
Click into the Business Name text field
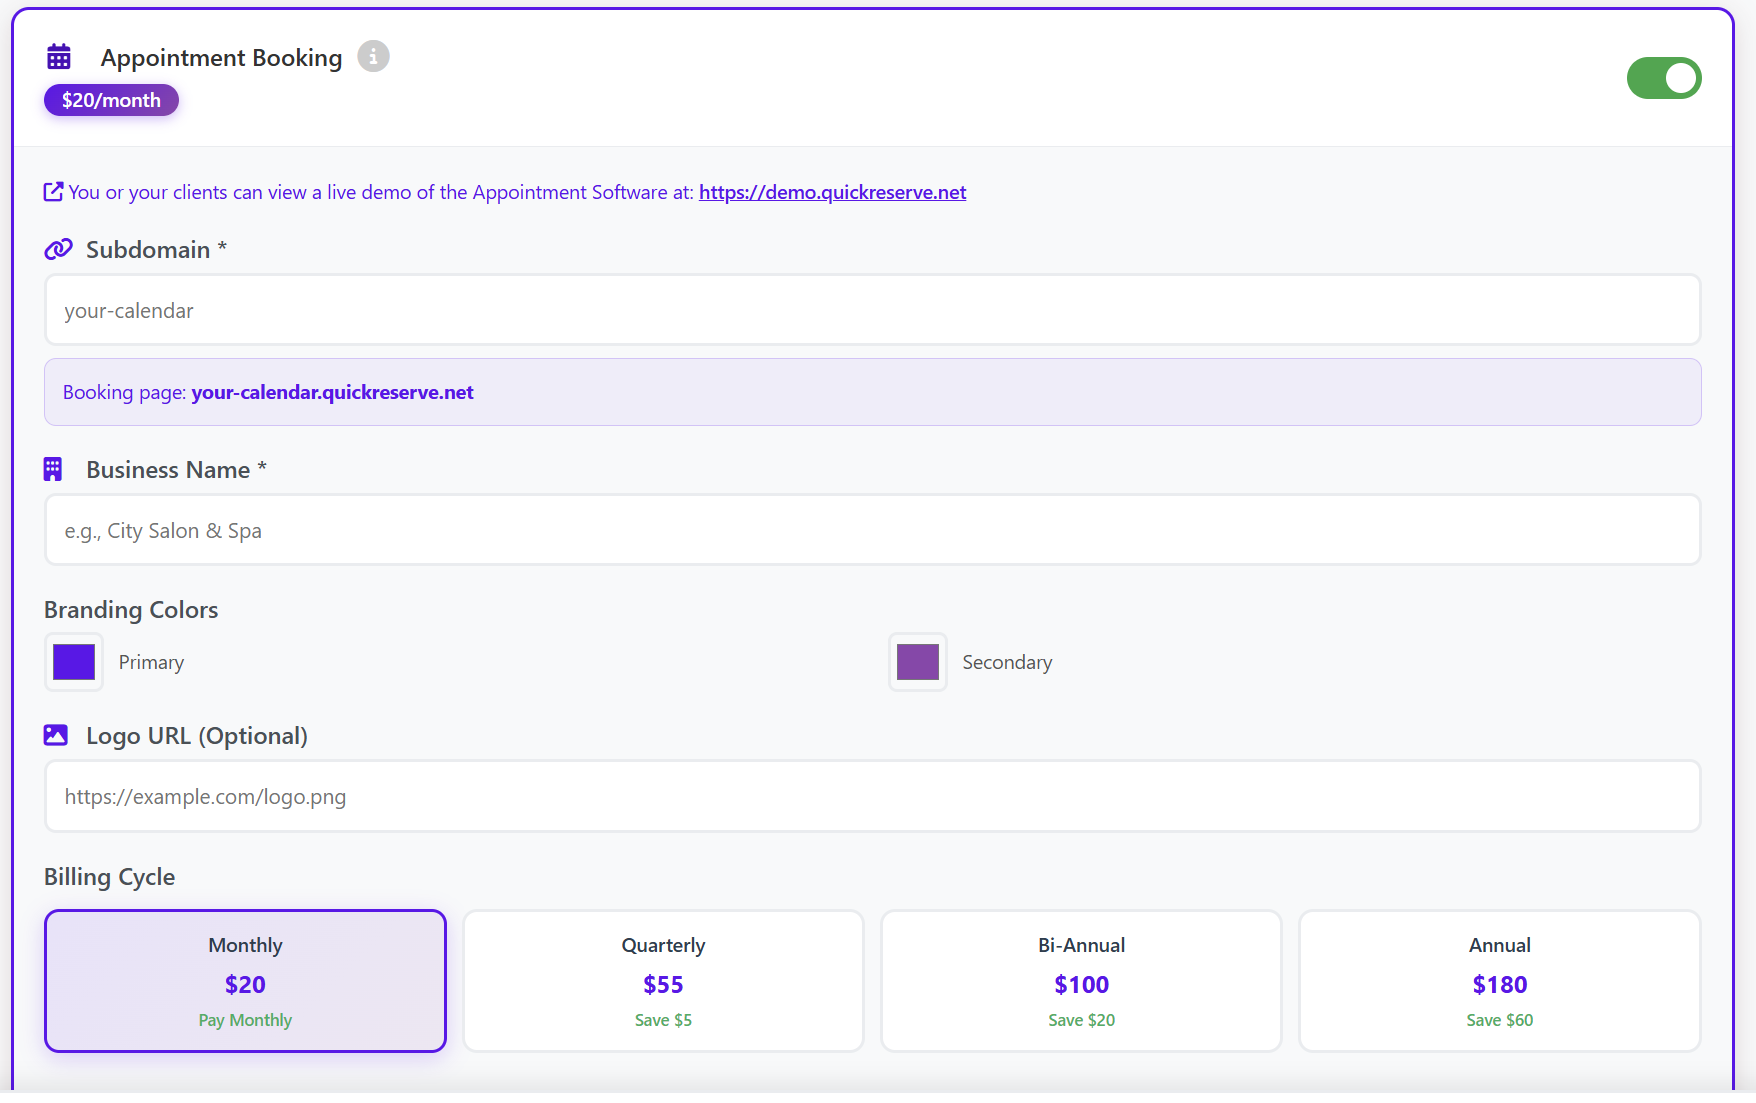(x=872, y=530)
